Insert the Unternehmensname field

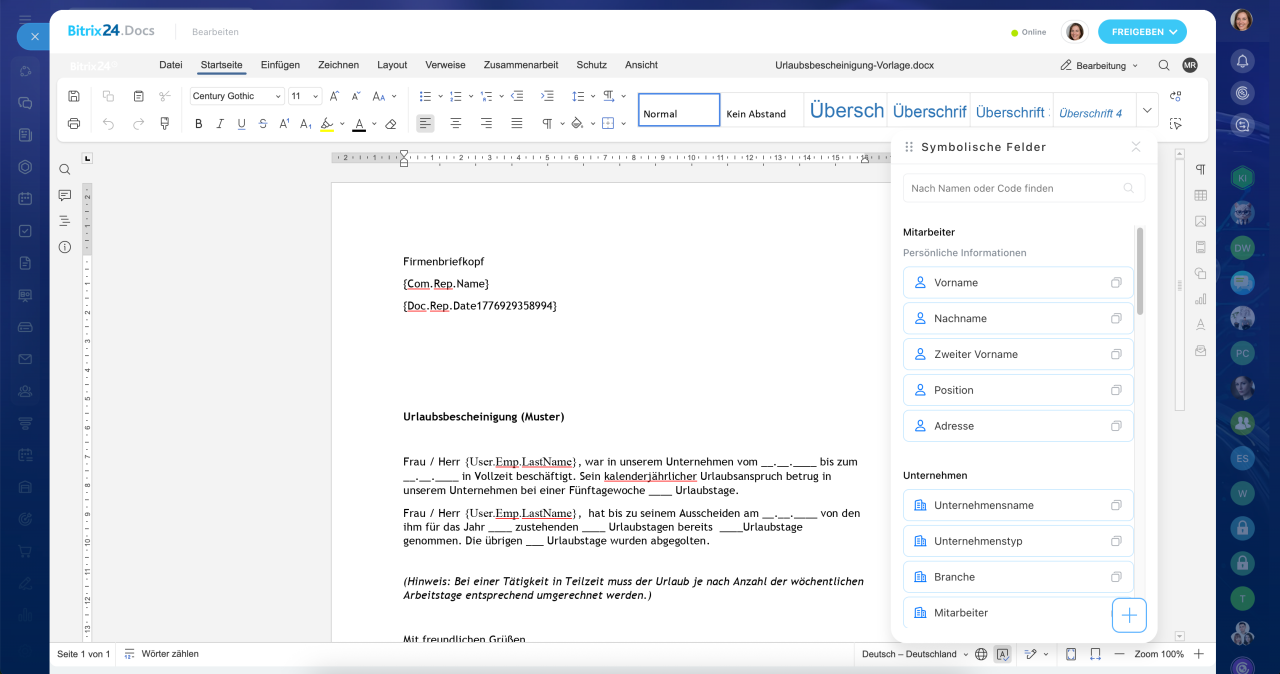click(1018, 506)
